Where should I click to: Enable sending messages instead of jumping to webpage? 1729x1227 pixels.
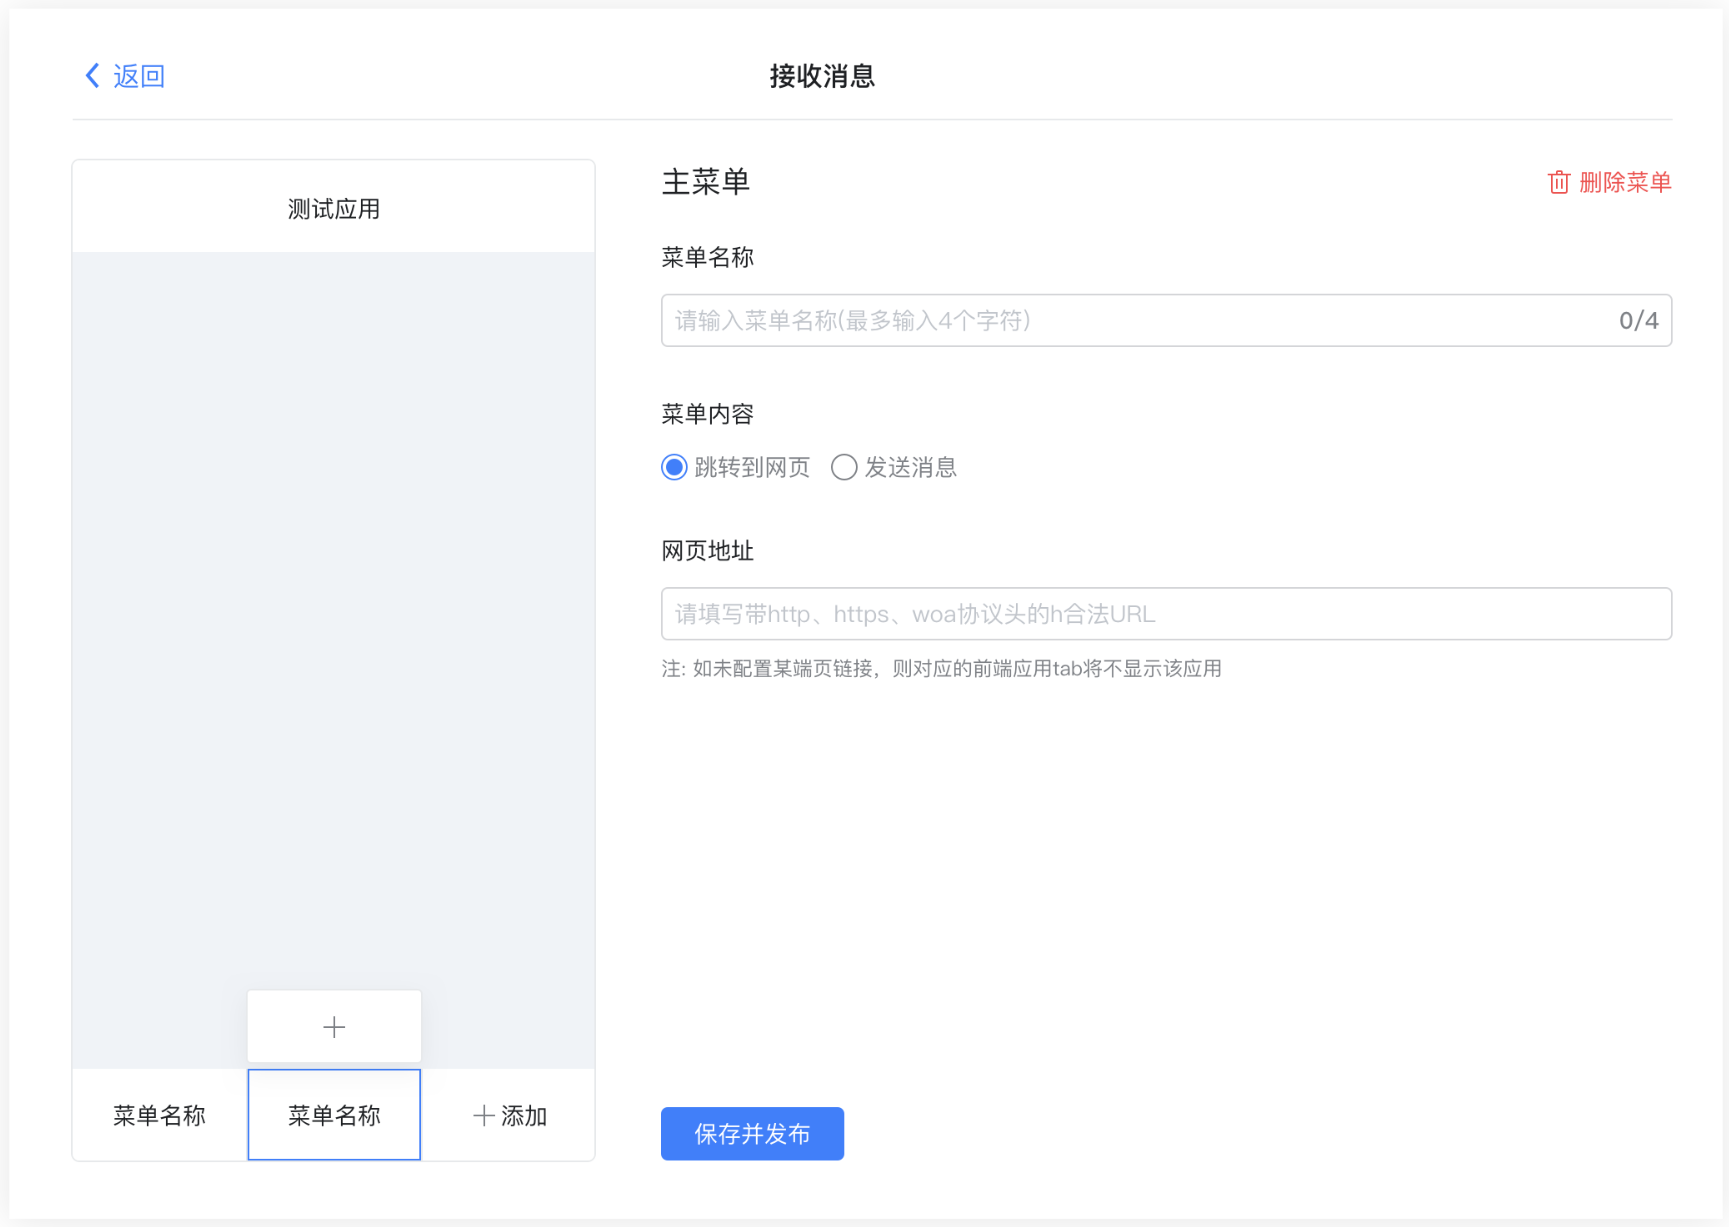pos(894,467)
